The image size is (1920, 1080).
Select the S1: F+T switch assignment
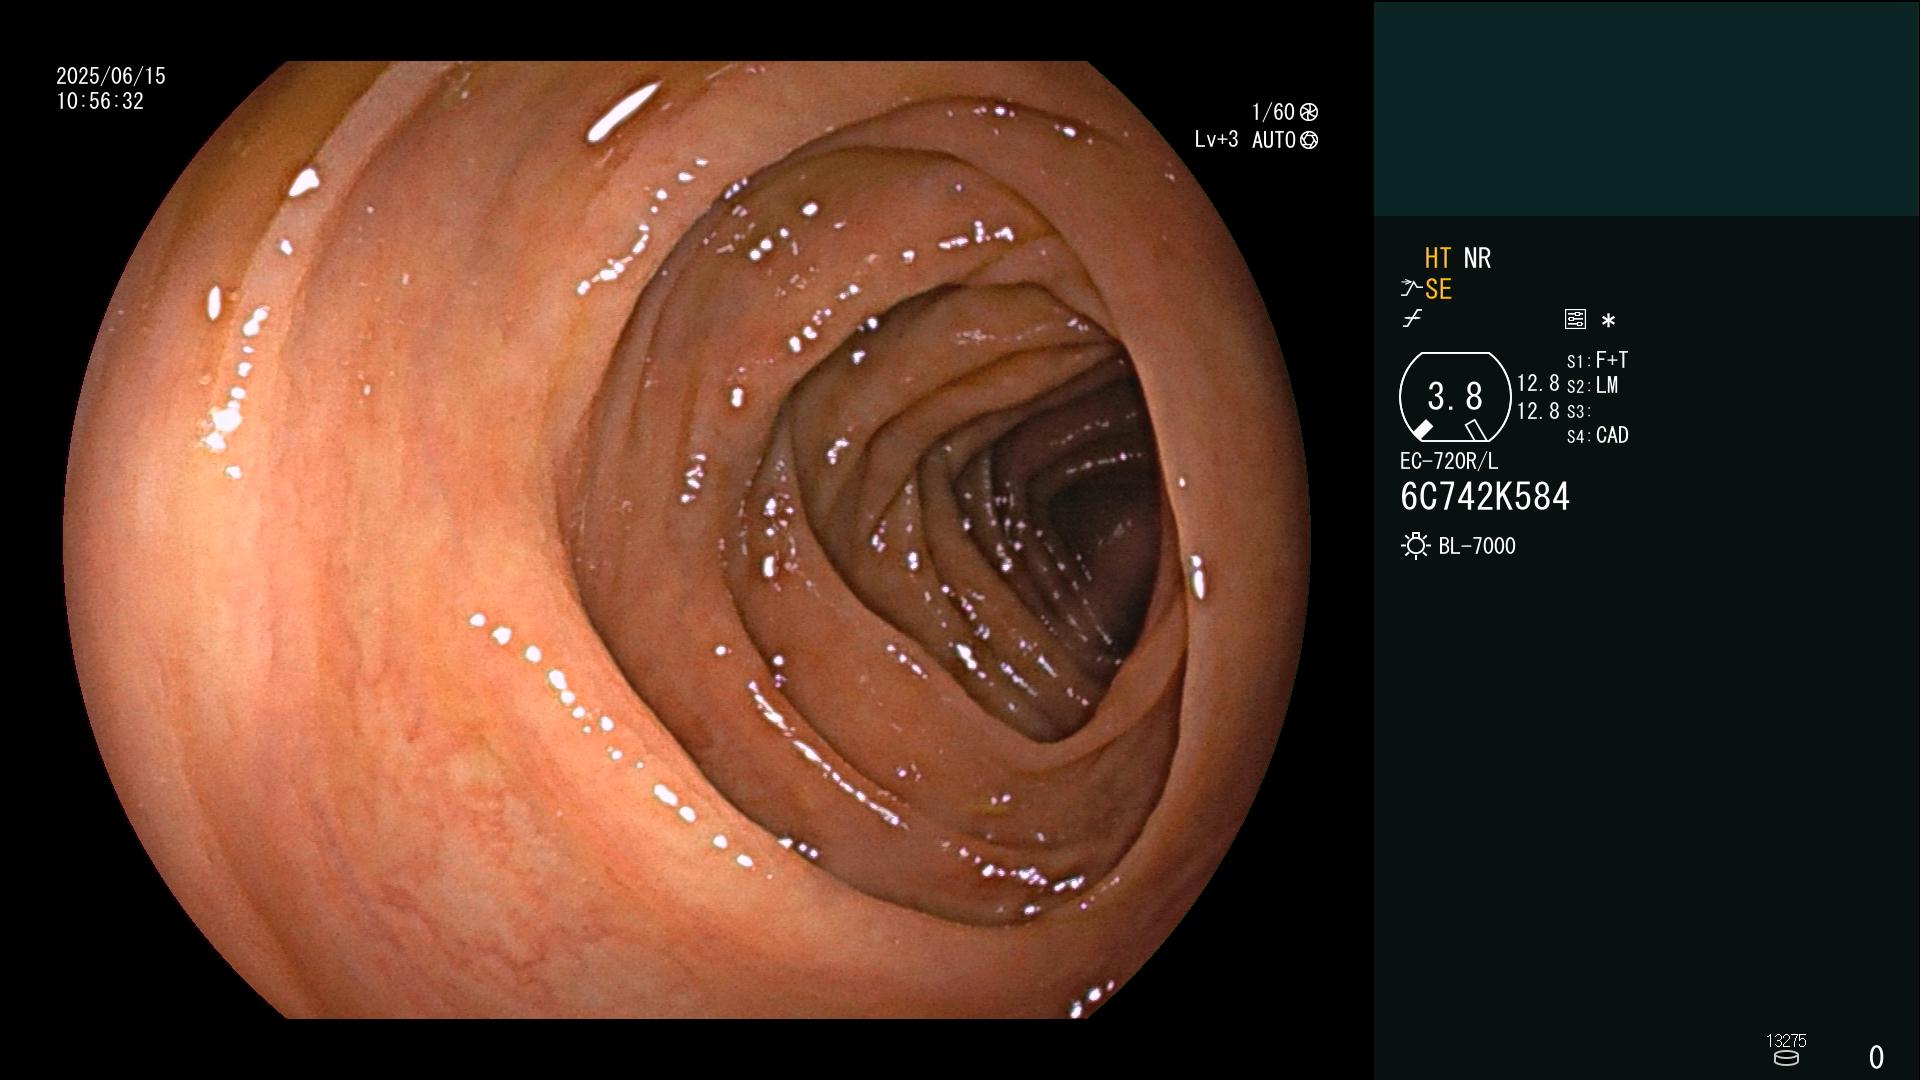click(1597, 360)
